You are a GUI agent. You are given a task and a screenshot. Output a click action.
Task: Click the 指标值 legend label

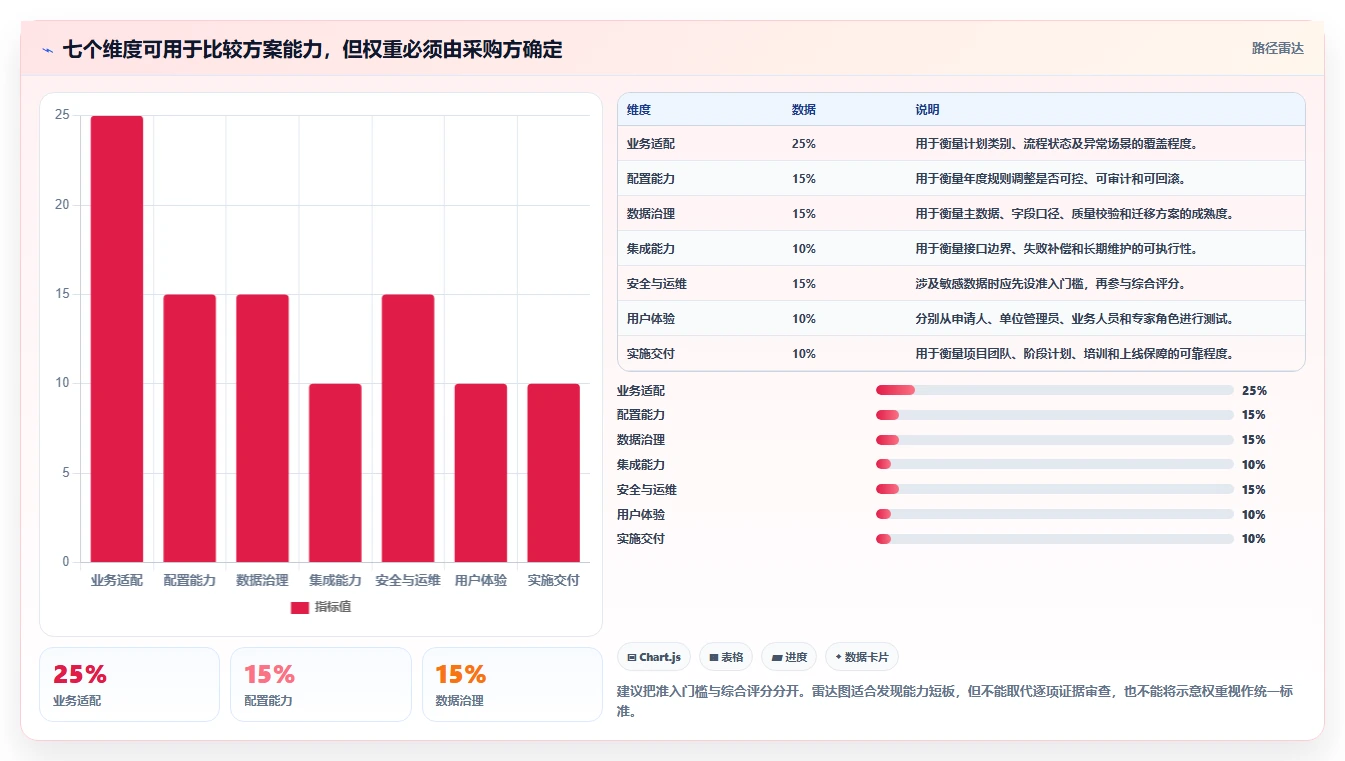click(x=333, y=607)
